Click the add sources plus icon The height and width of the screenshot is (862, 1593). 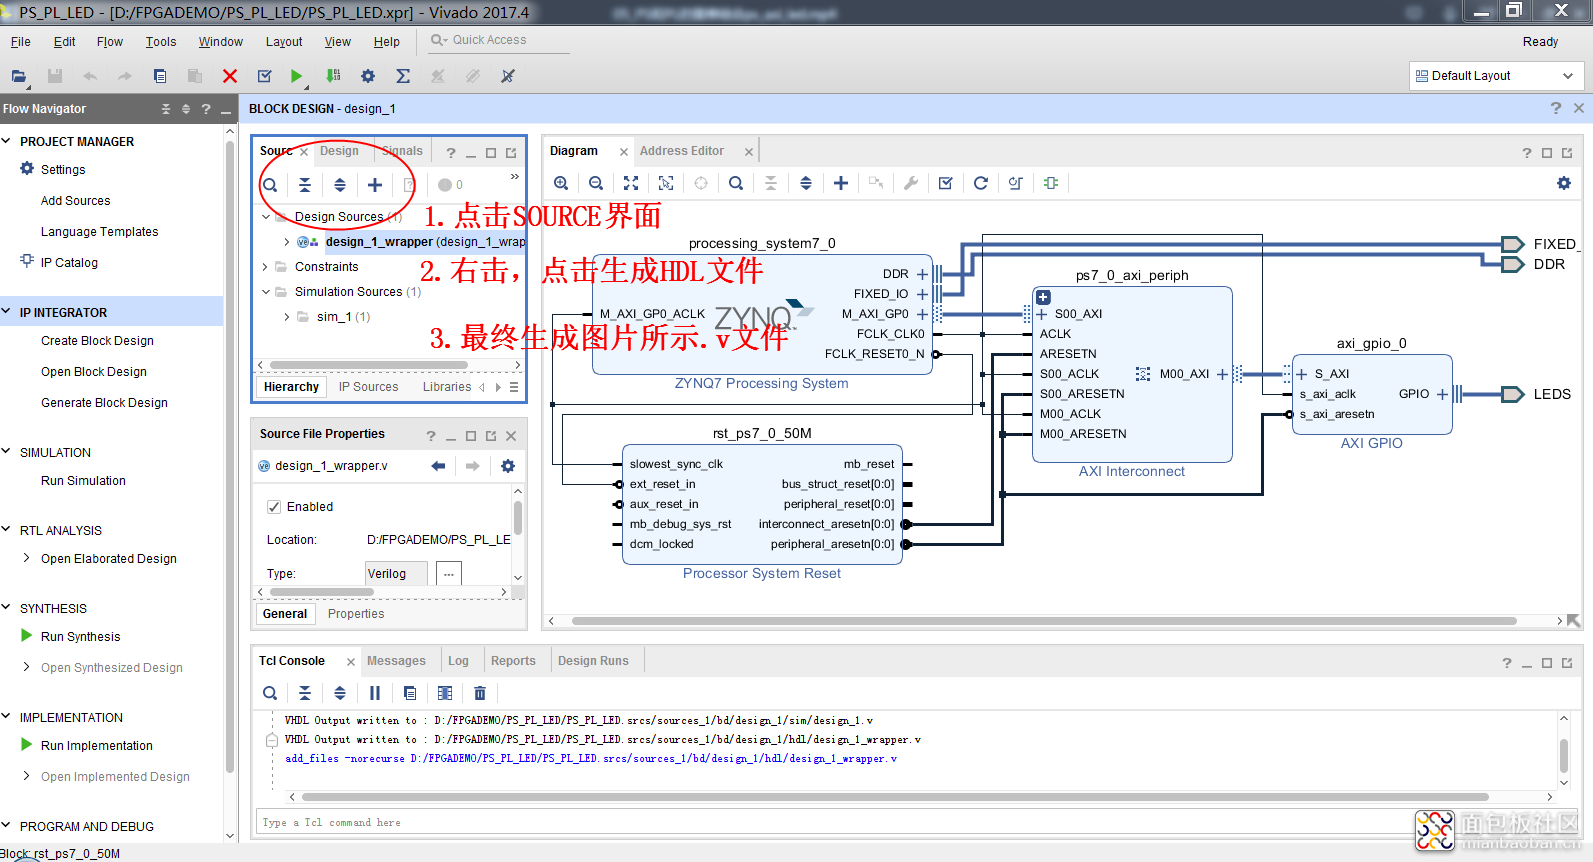pos(375,185)
